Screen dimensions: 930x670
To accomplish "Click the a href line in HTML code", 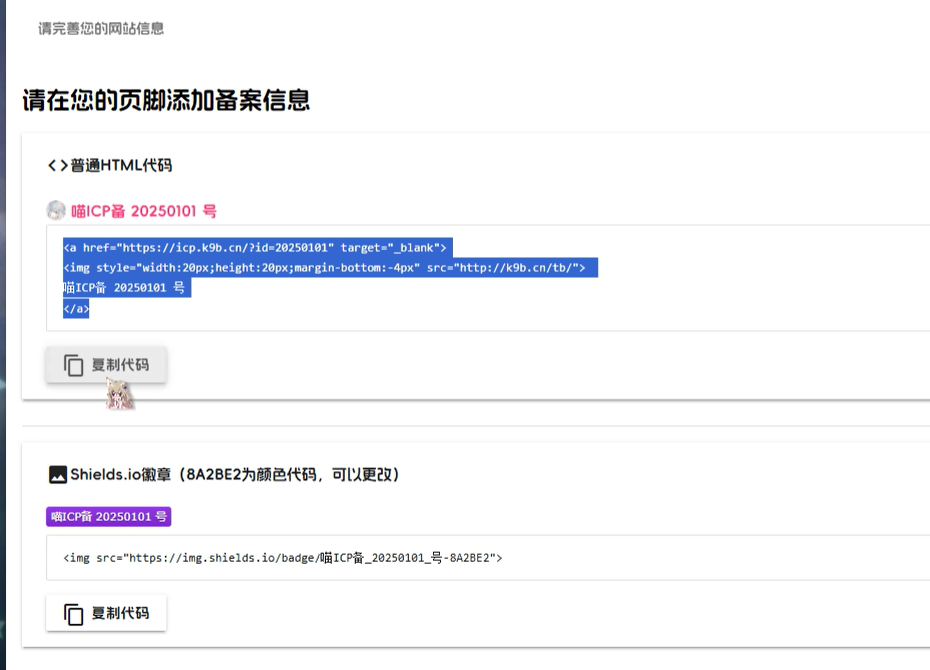I will click(257, 248).
